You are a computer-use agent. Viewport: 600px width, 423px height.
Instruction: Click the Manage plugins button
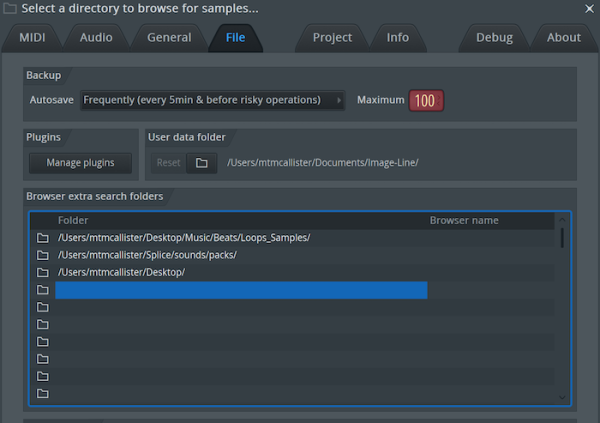click(x=80, y=163)
